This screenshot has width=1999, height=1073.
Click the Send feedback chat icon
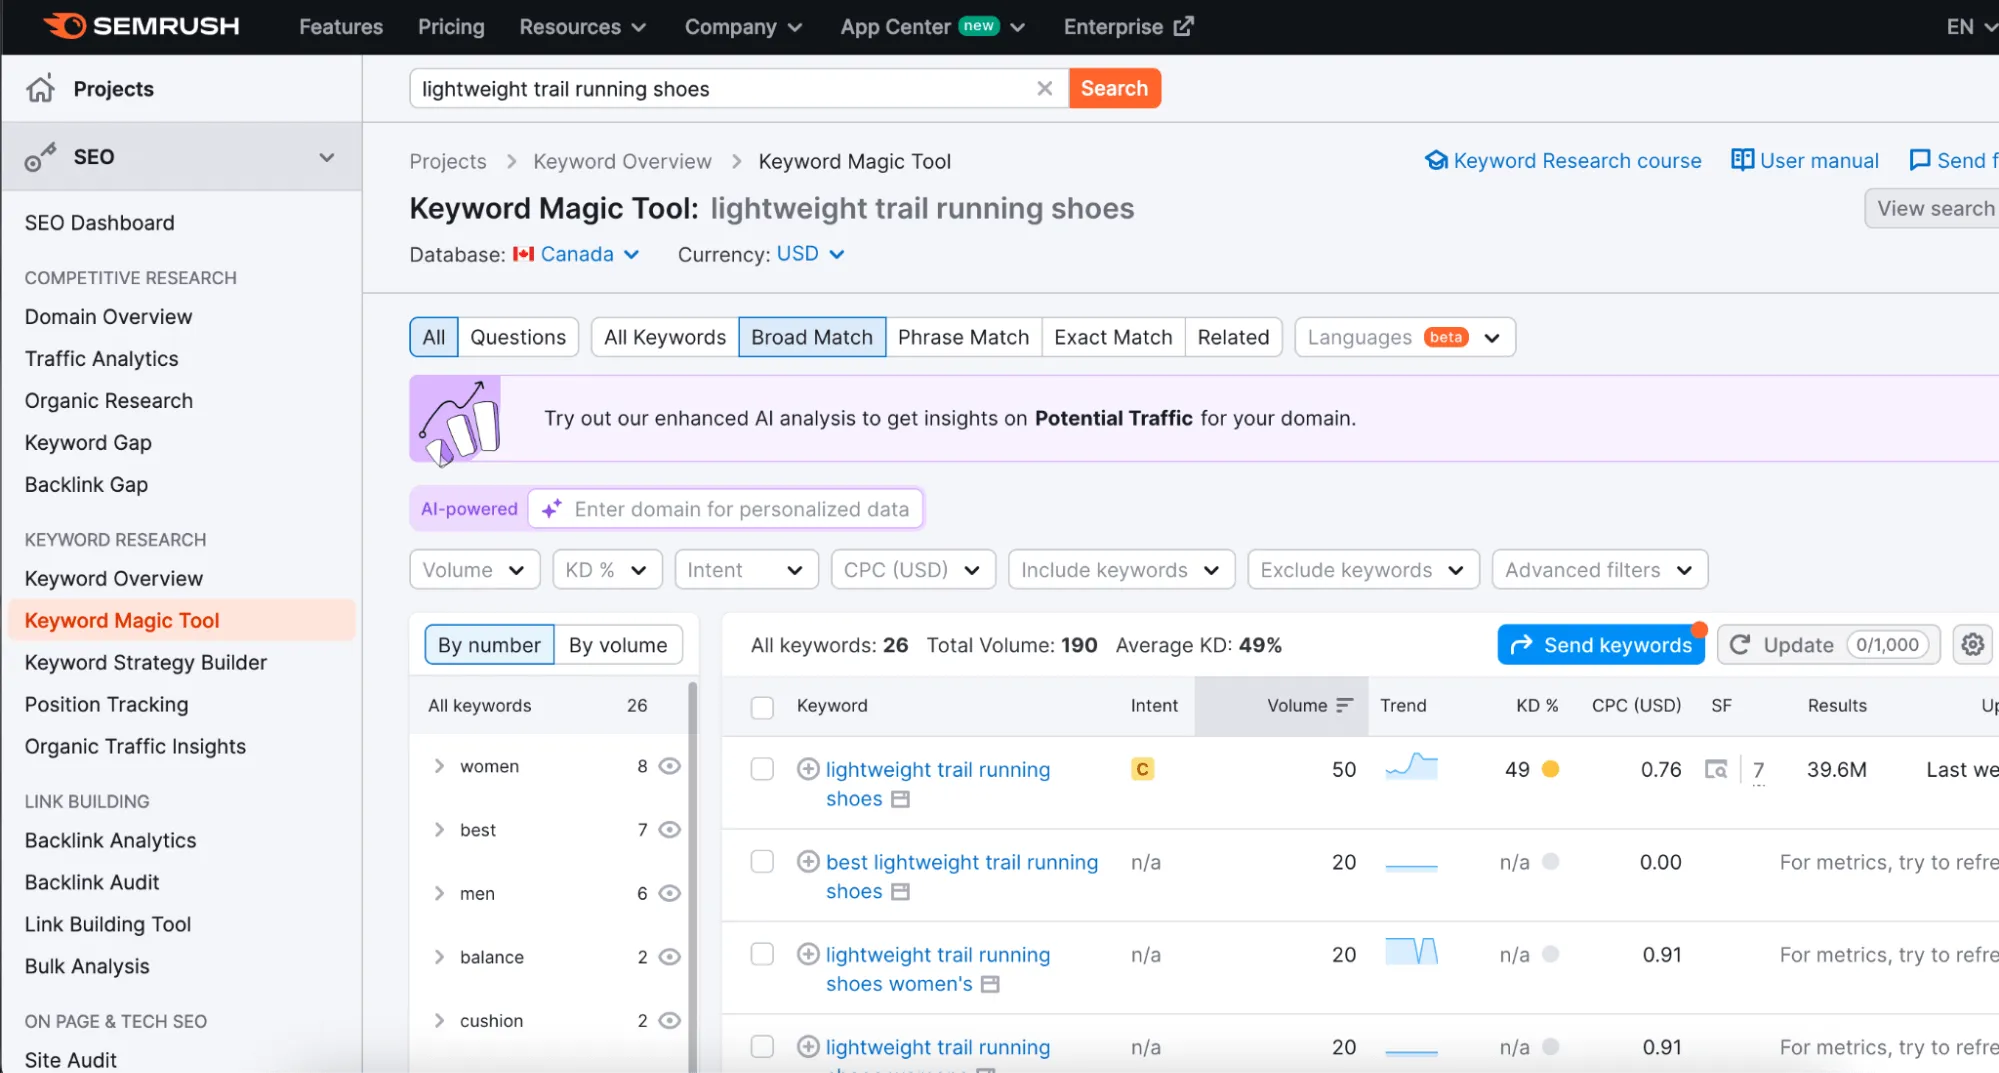(x=1919, y=160)
